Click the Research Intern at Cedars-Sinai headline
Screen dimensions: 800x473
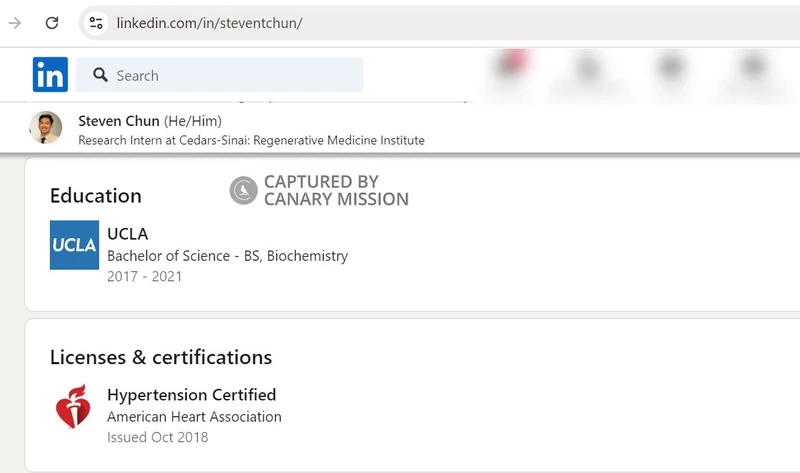point(251,140)
